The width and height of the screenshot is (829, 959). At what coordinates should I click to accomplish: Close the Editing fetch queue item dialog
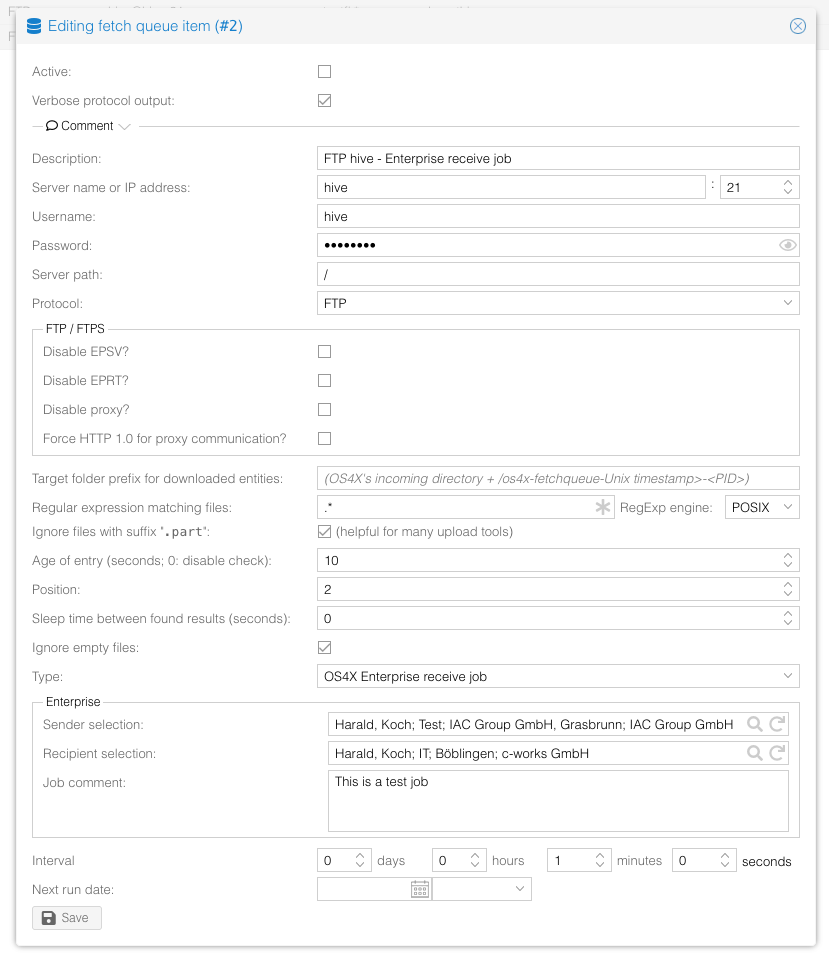797,26
